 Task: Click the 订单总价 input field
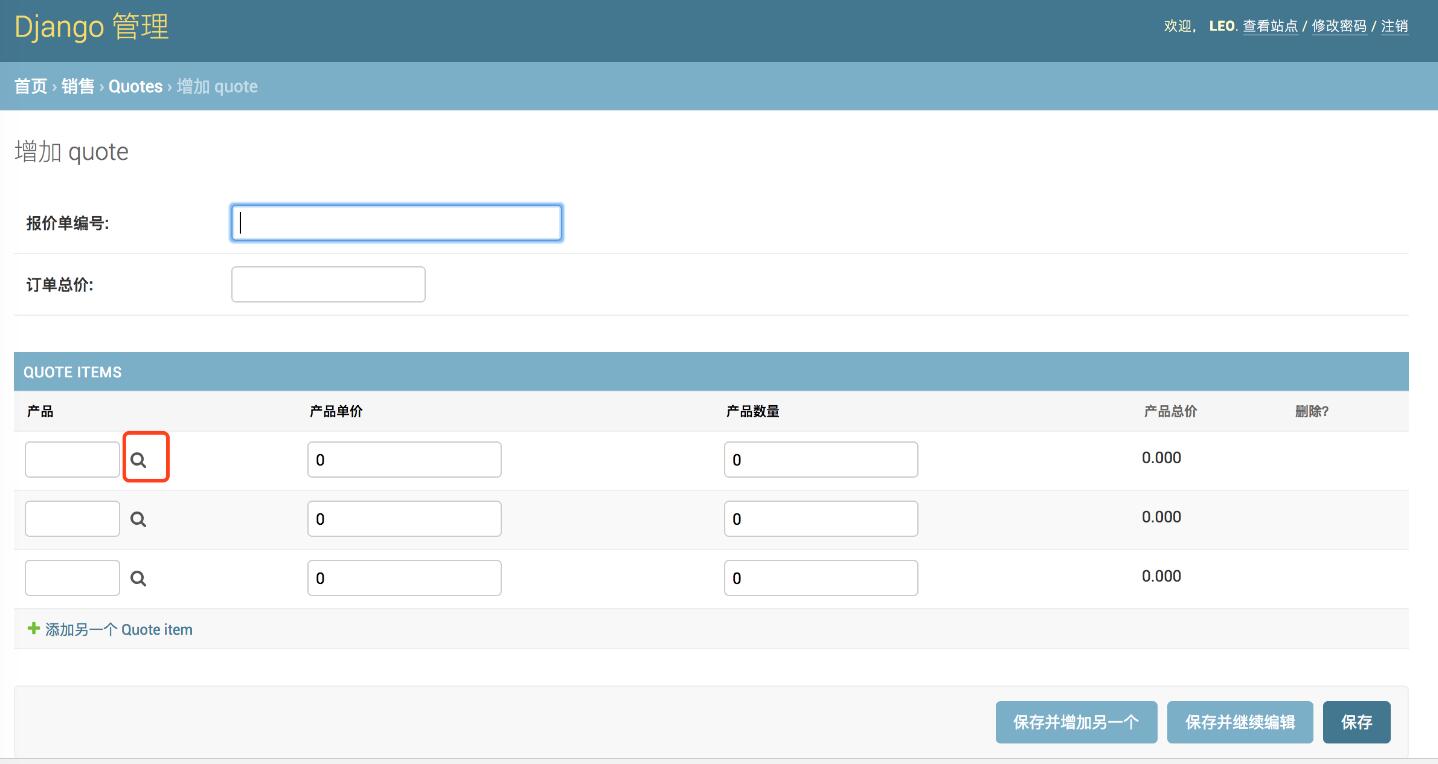coord(328,284)
